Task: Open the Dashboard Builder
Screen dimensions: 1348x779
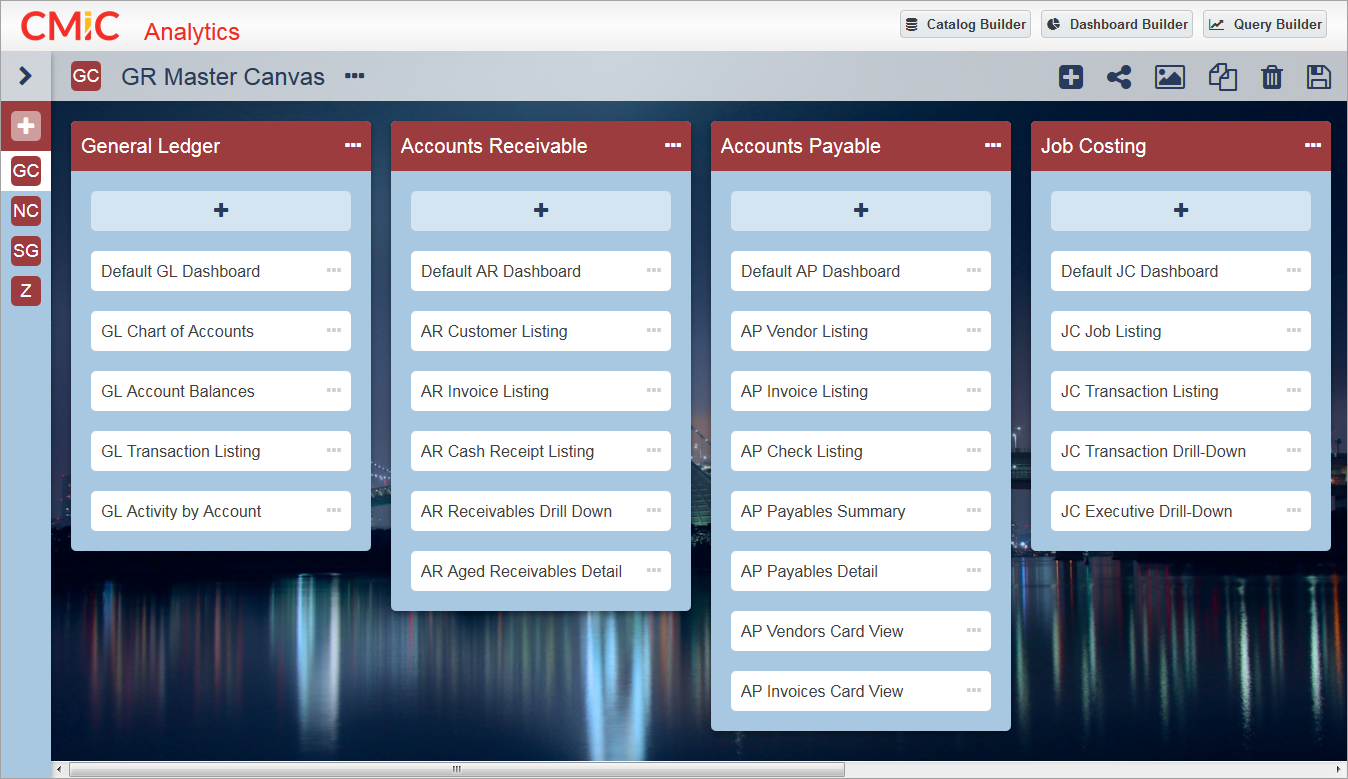Action: click(1117, 24)
